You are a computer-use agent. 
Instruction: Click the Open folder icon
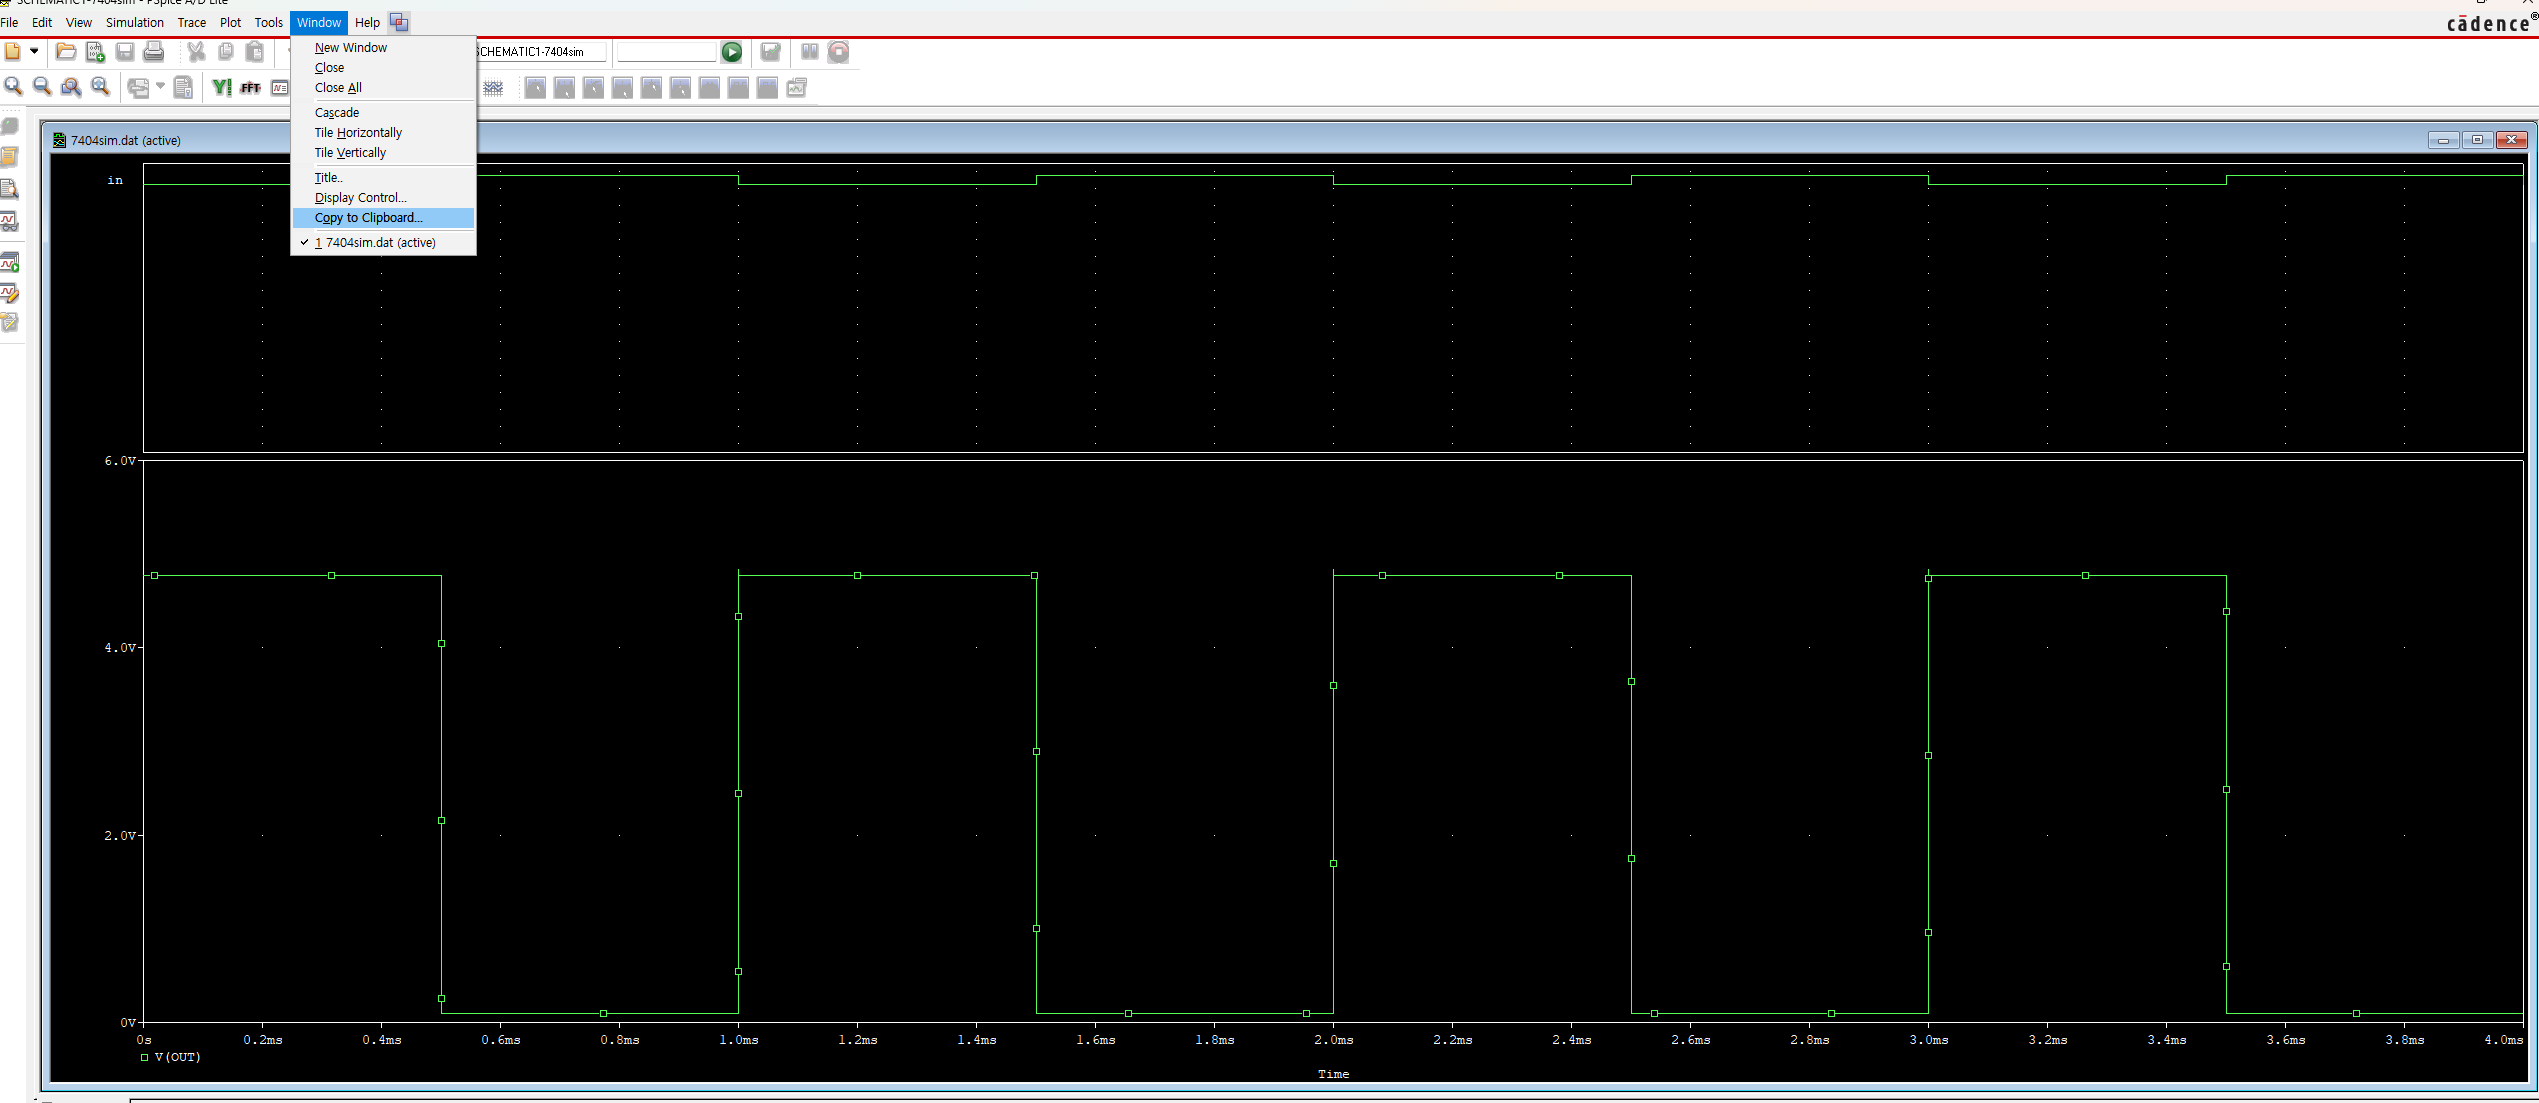click(x=66, y=52)
